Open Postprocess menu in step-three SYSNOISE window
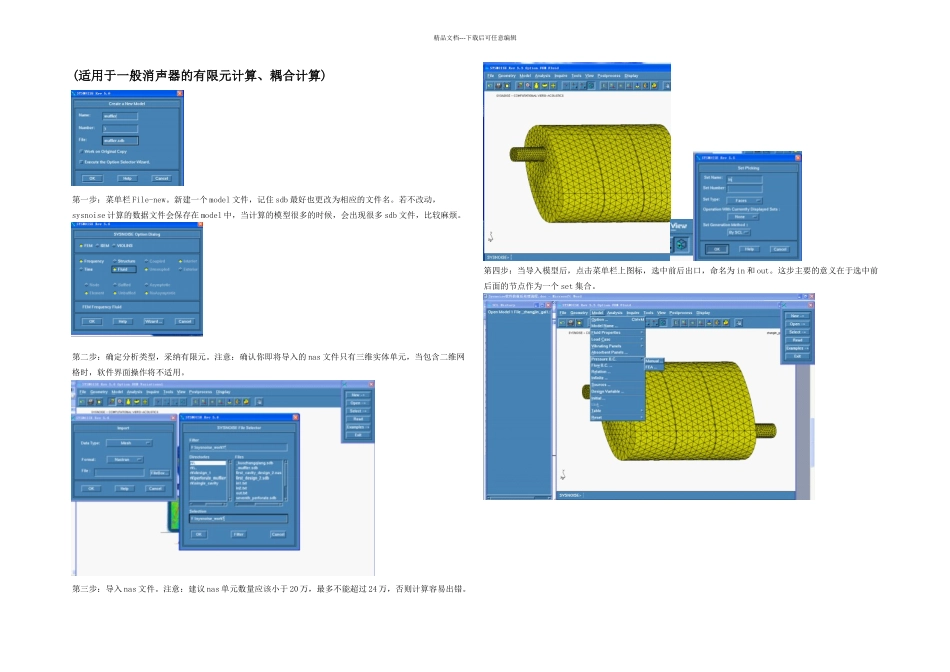The width and height of the screenshot is (950, 672). tap(201, 392)
